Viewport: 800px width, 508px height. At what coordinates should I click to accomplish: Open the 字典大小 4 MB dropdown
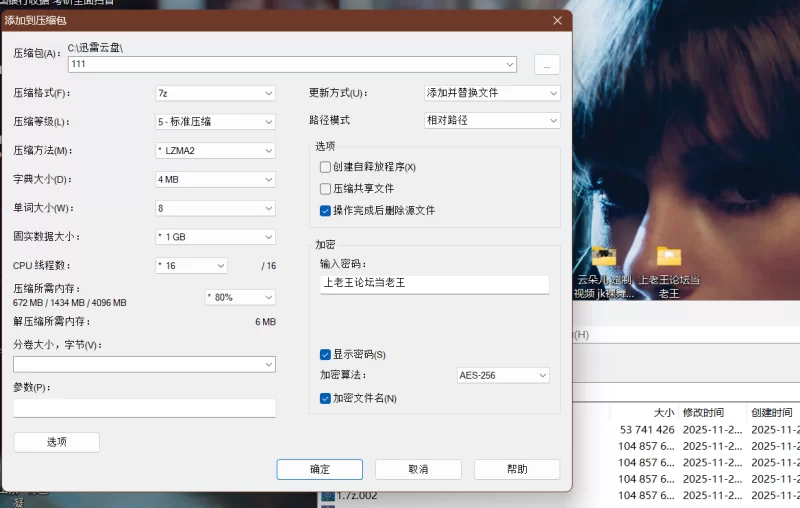[x=215, y=180]
